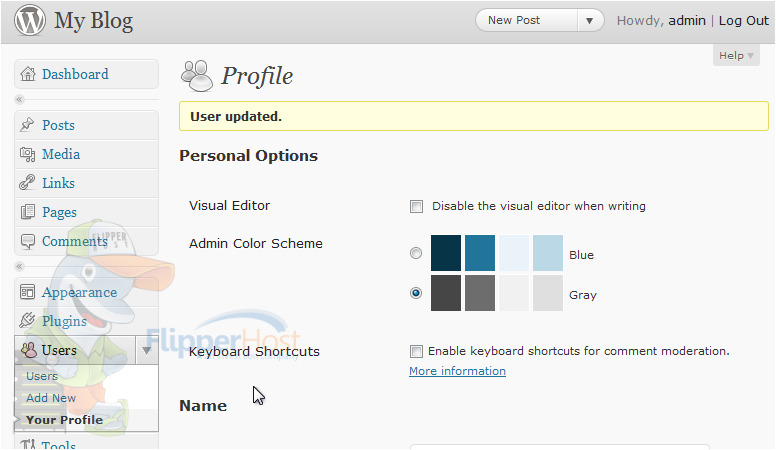
Task: Click the My Blog site title
Action: [x=94, y=21]
